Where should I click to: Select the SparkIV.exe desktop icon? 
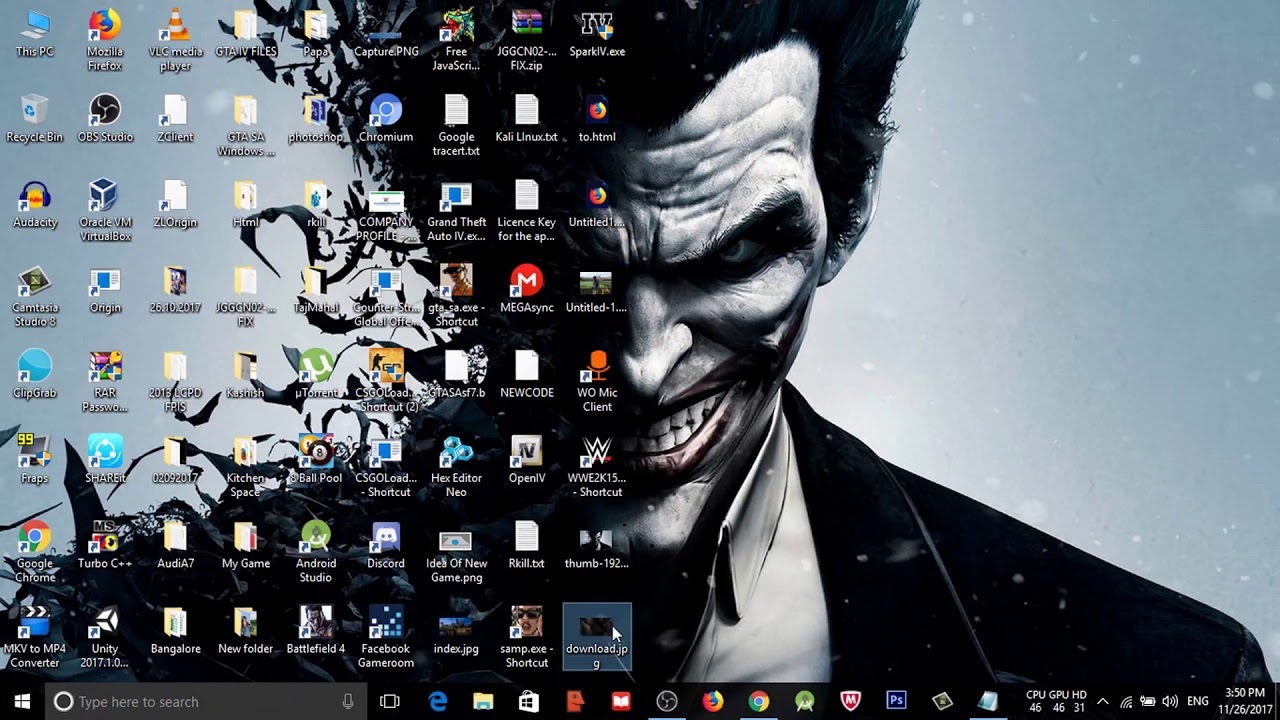(x=597, y=34)
